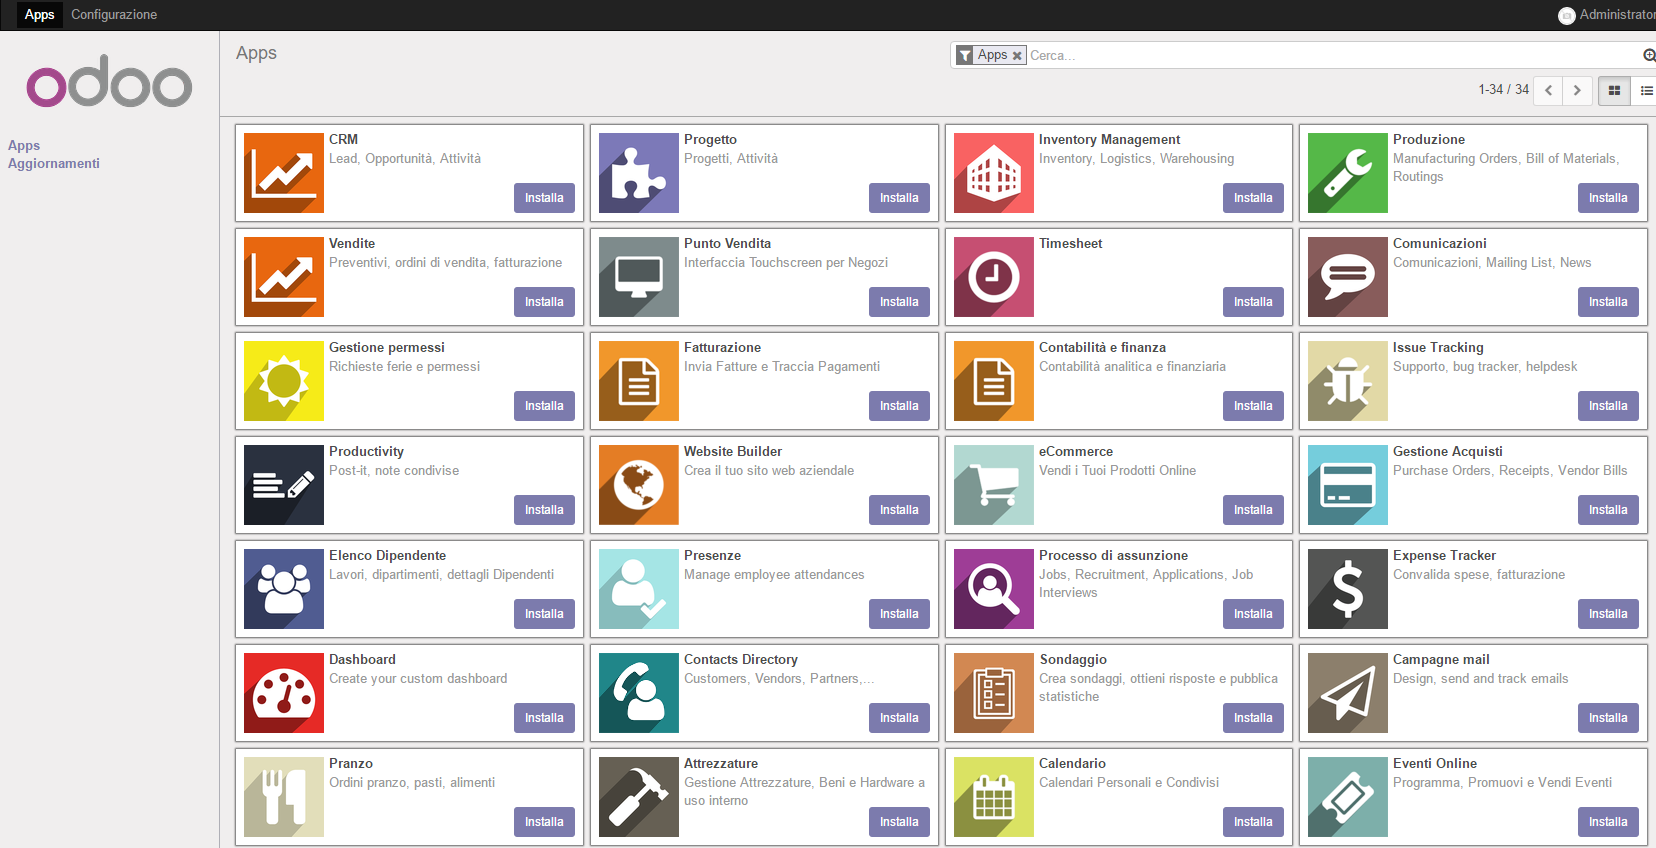This screenshot has height=848, width=1656.
Task: Click the Progetto puzzle piece icon
Action: 639,173
